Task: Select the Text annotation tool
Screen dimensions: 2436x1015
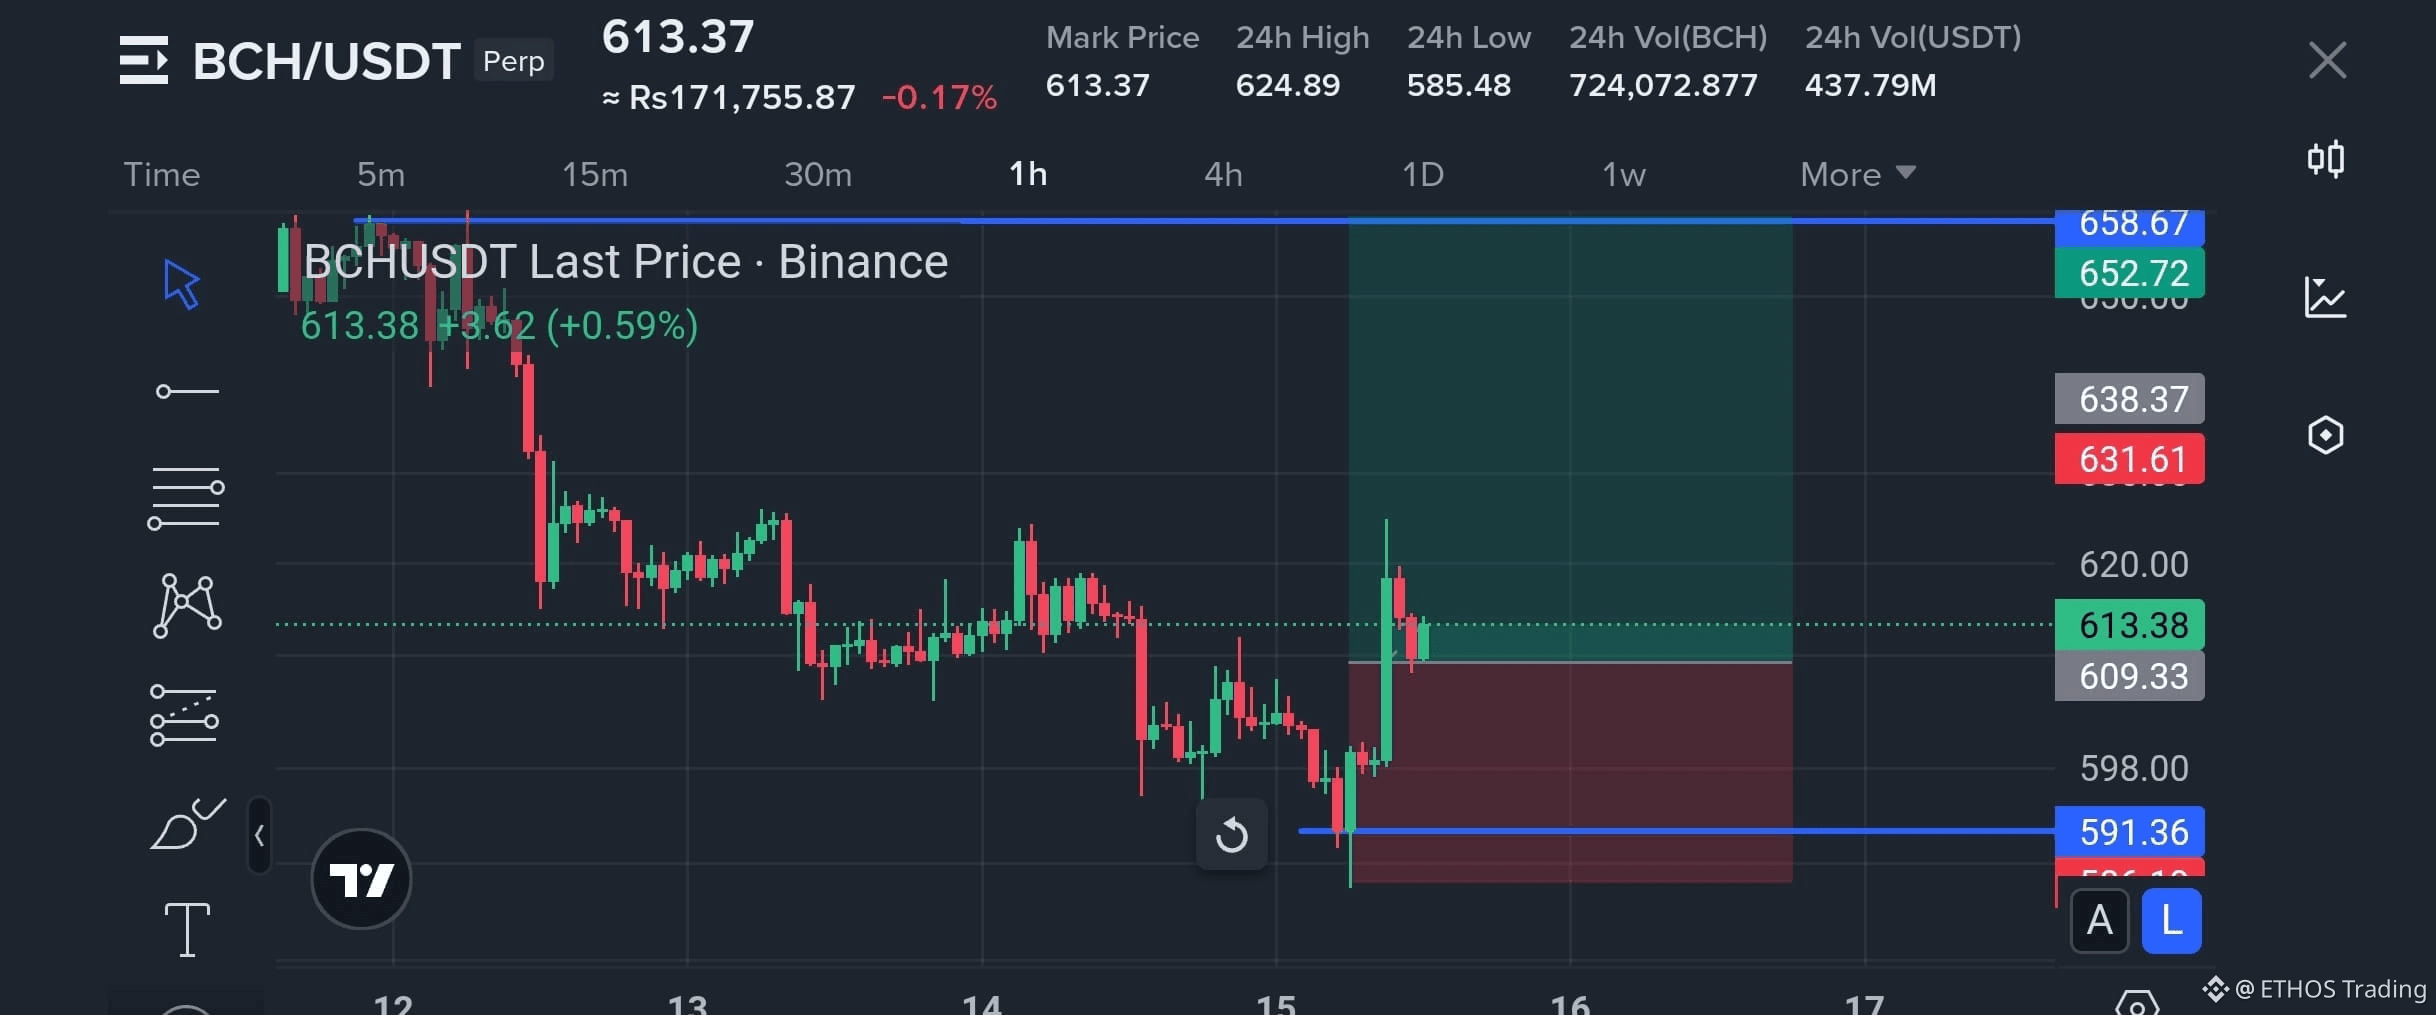Action: point(190,930)
